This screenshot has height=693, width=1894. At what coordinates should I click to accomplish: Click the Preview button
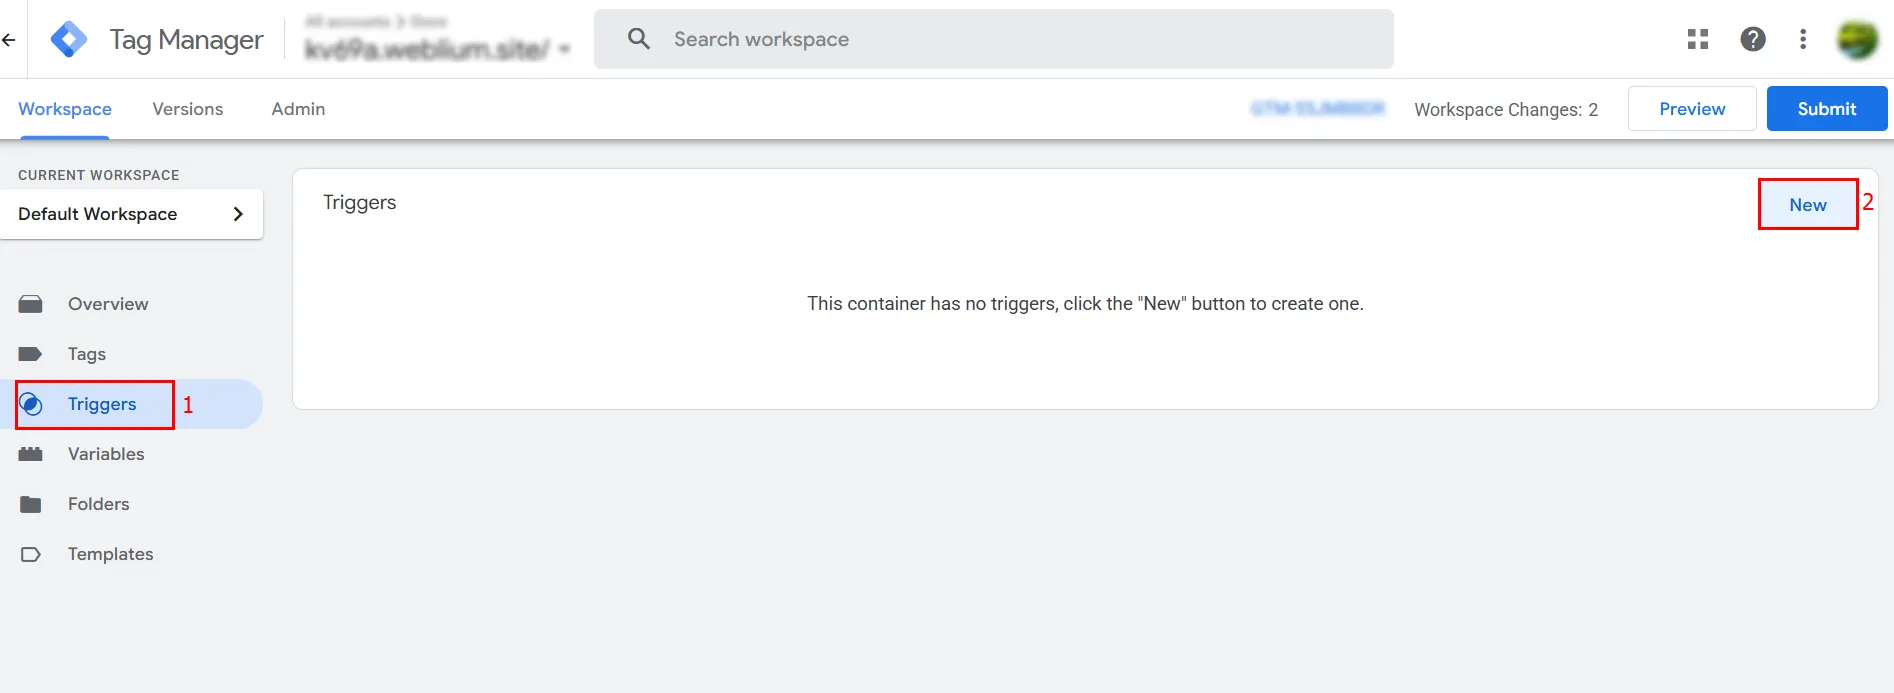pos(1691,109)
